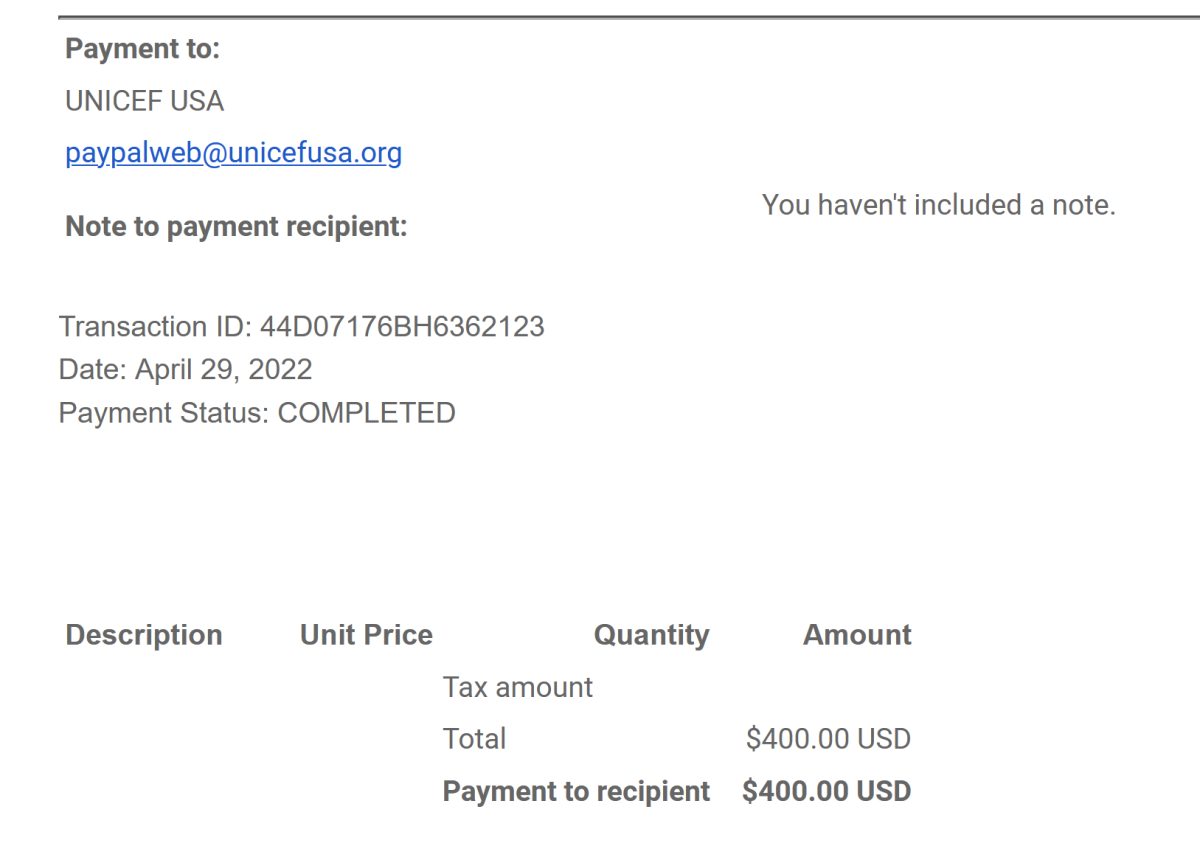The width and height of the screenshot is (1200, 846).
Task: Click the word COMPLETED in payment status
Action: (x=367, y=413)
